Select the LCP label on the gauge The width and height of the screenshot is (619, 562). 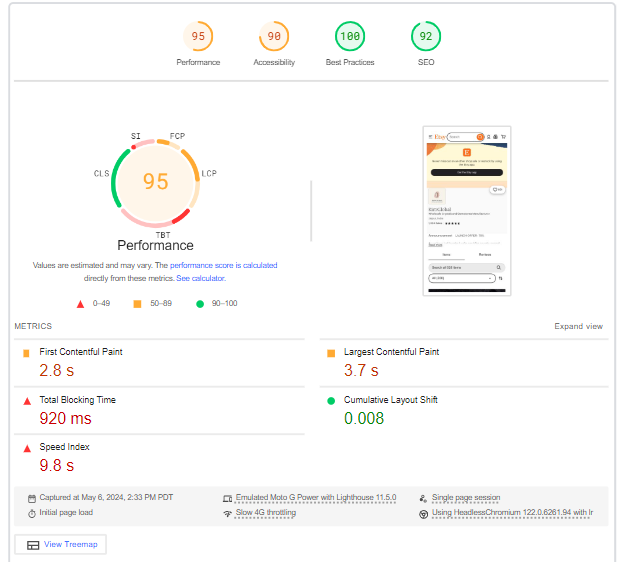209,174
